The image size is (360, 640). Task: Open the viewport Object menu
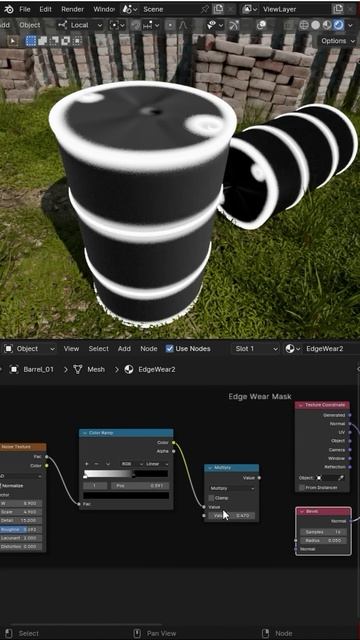[x=30, y=25]
